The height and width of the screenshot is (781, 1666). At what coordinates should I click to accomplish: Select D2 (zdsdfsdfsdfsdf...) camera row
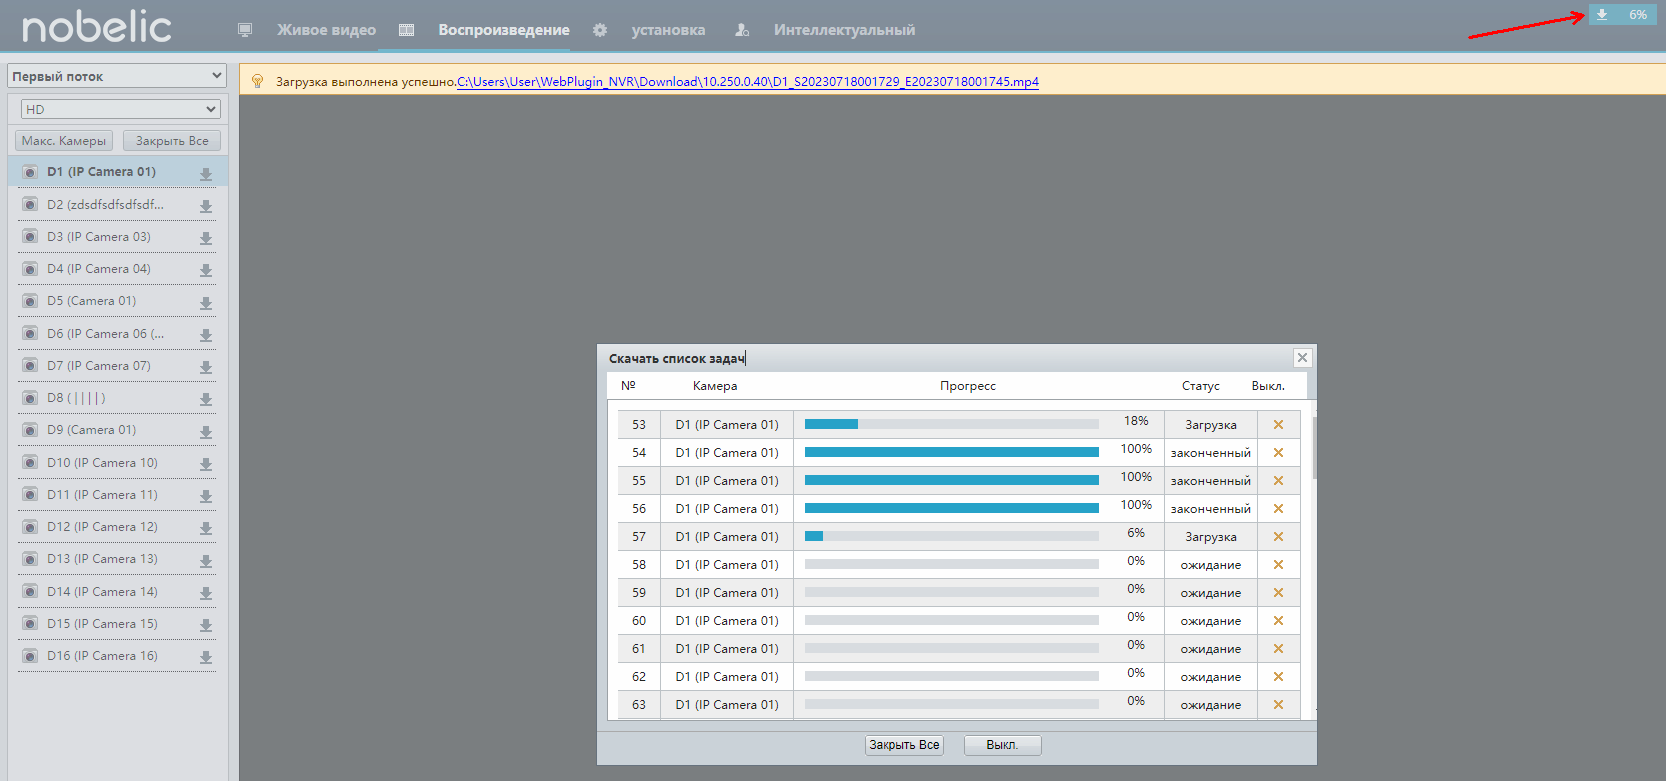[x=118, y=204]
